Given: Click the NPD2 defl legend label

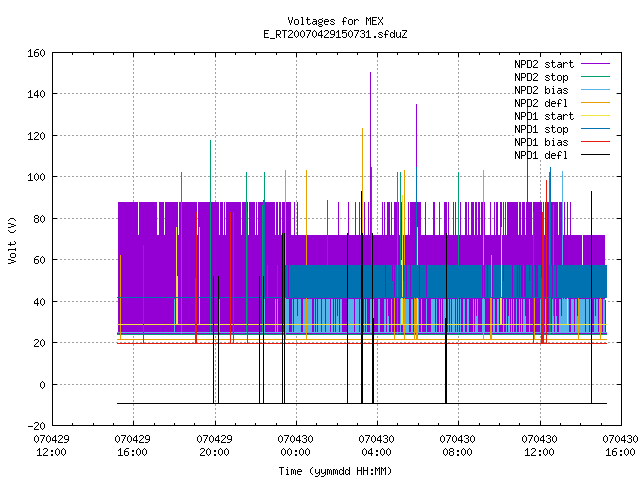Looking at the screenshot, I should coord(541,103).
